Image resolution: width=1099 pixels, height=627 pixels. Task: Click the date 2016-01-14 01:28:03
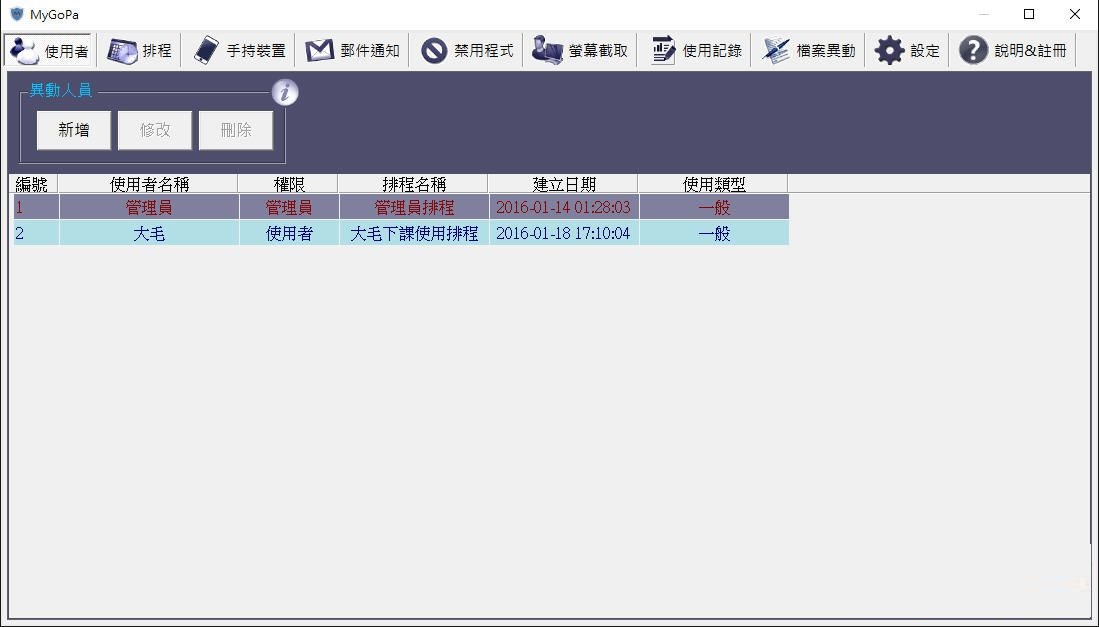564,207
